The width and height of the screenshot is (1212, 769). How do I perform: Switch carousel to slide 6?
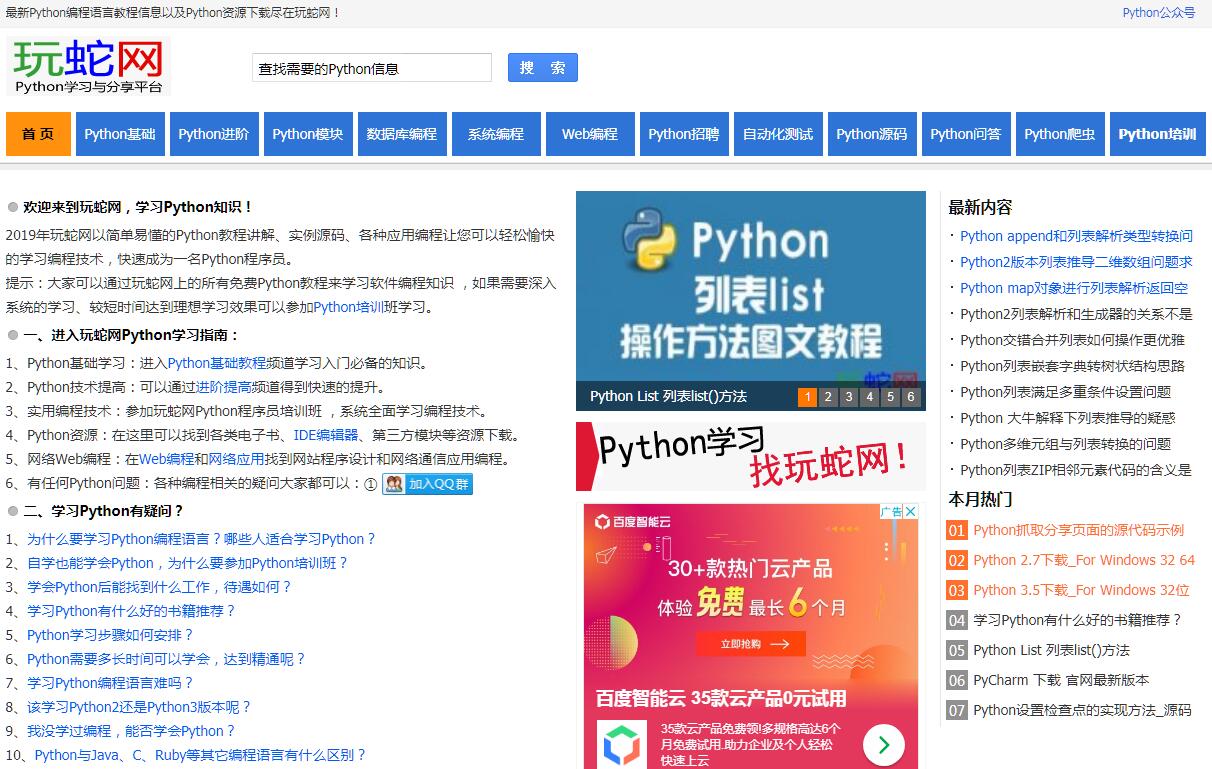pyautogui.click(x=911, y=397)
